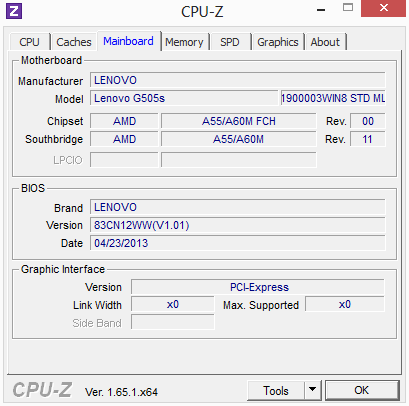Image resolution: width=409 pixels, height=406 pixels.
Task: Click the OK button
Action: [x=362, y=390]
